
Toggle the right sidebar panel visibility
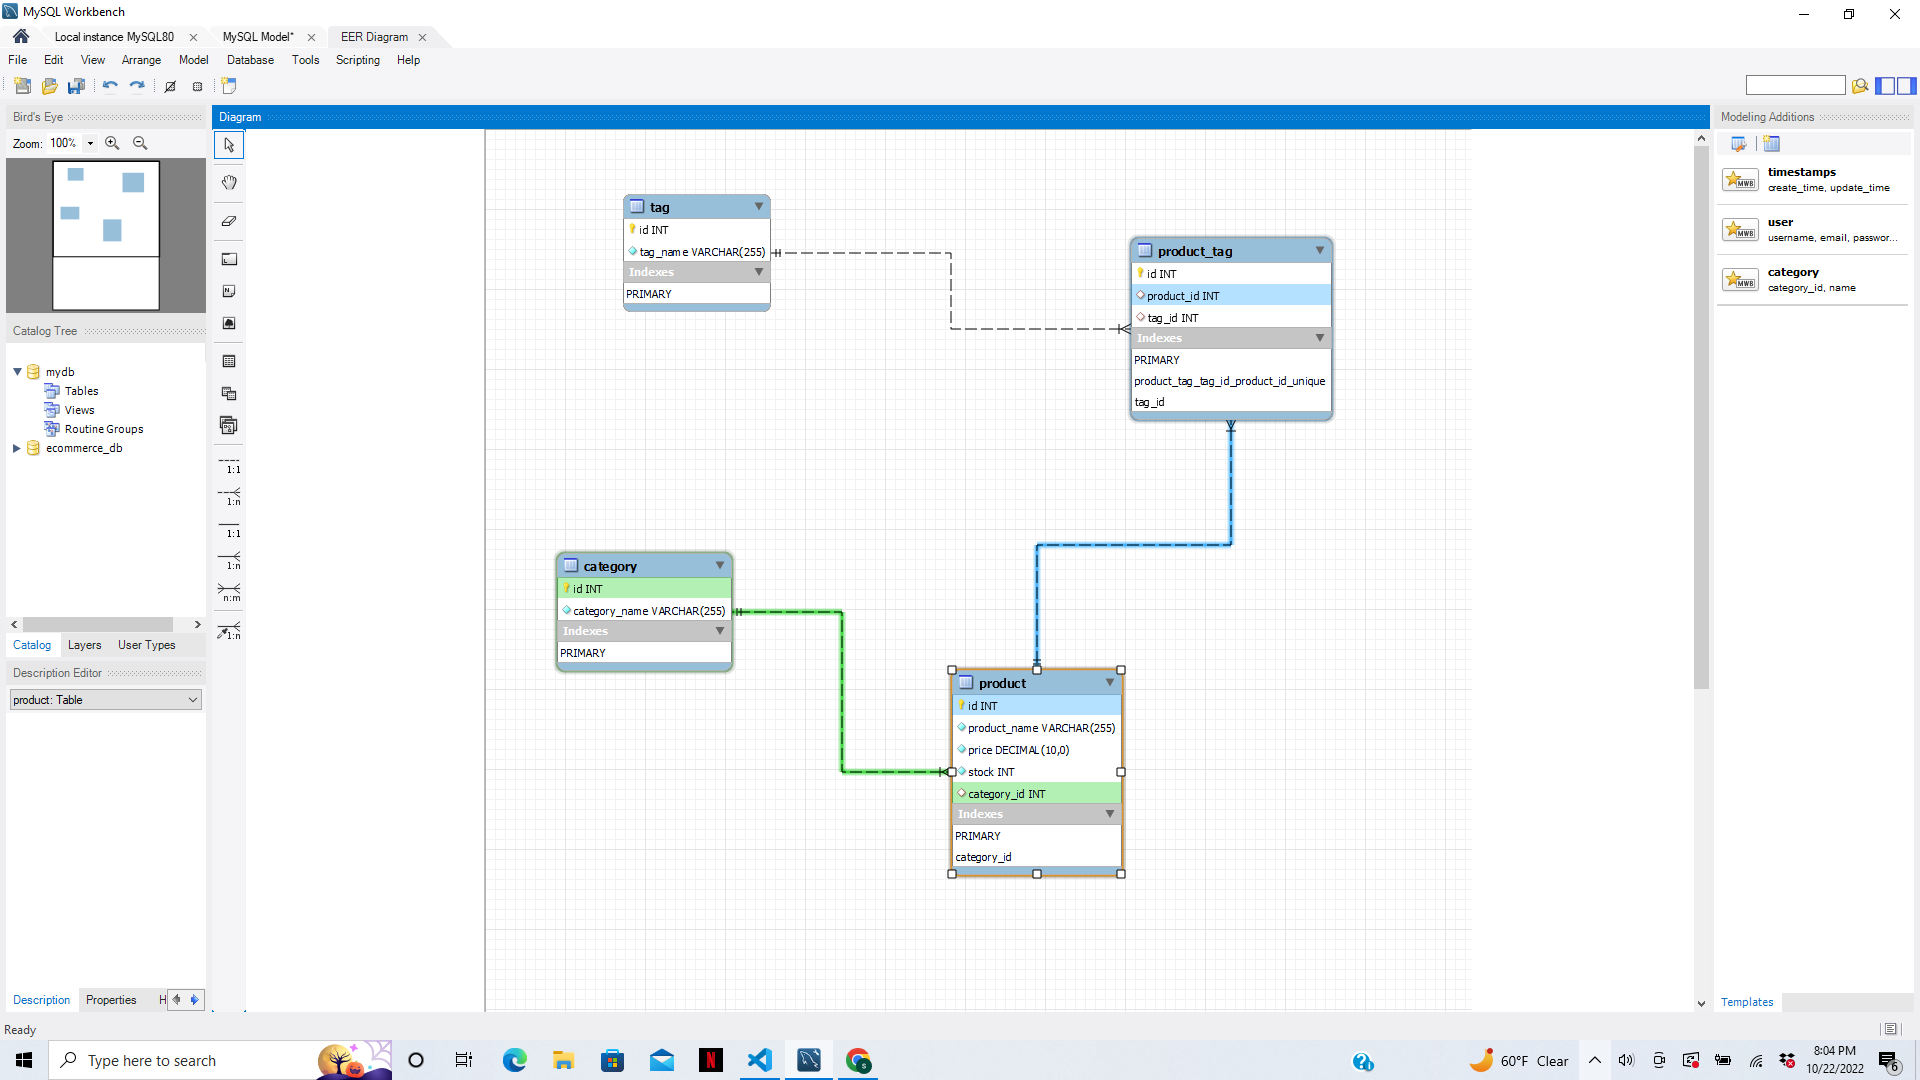pyautogui.click(x=1907, y=86)
